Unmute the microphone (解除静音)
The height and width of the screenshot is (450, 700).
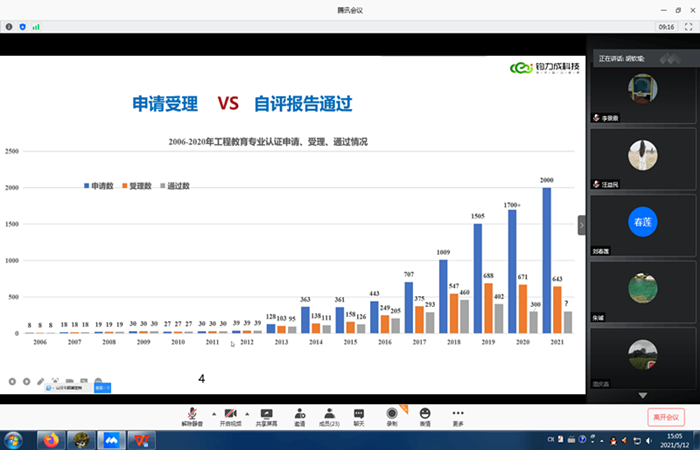point(192,415)
